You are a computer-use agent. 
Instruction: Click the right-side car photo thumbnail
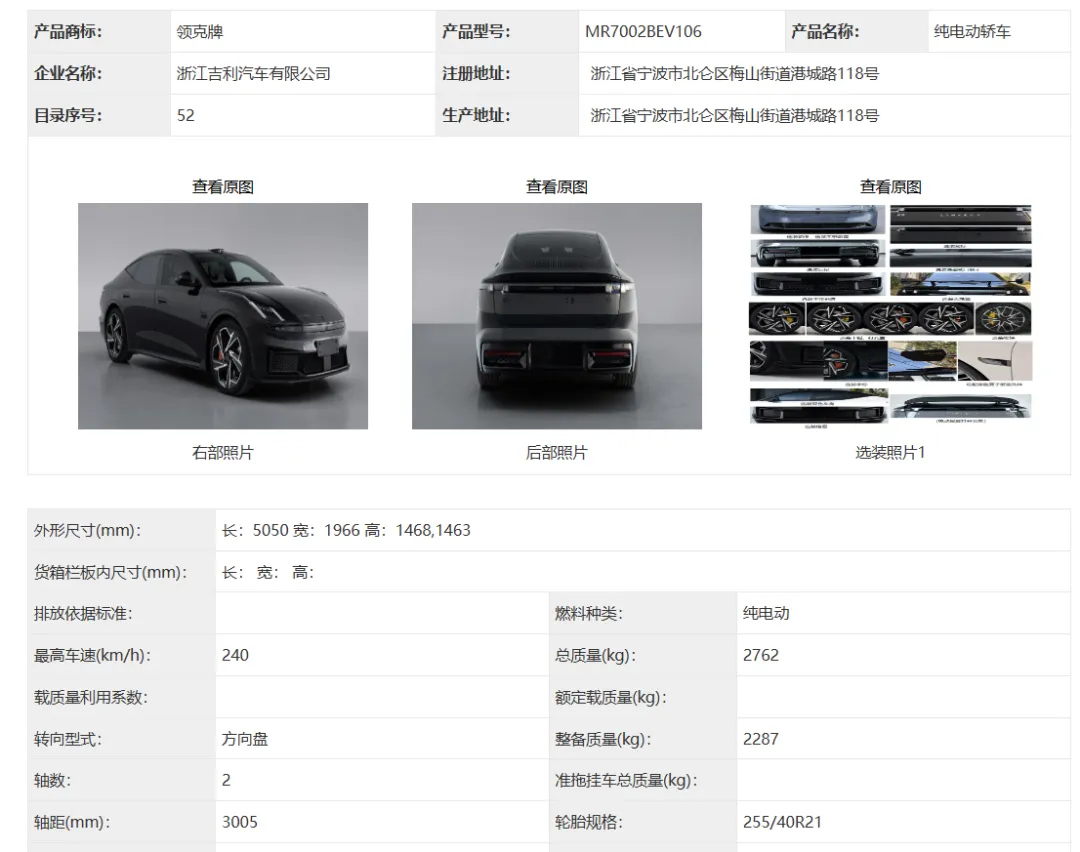[x=222, y=316]
